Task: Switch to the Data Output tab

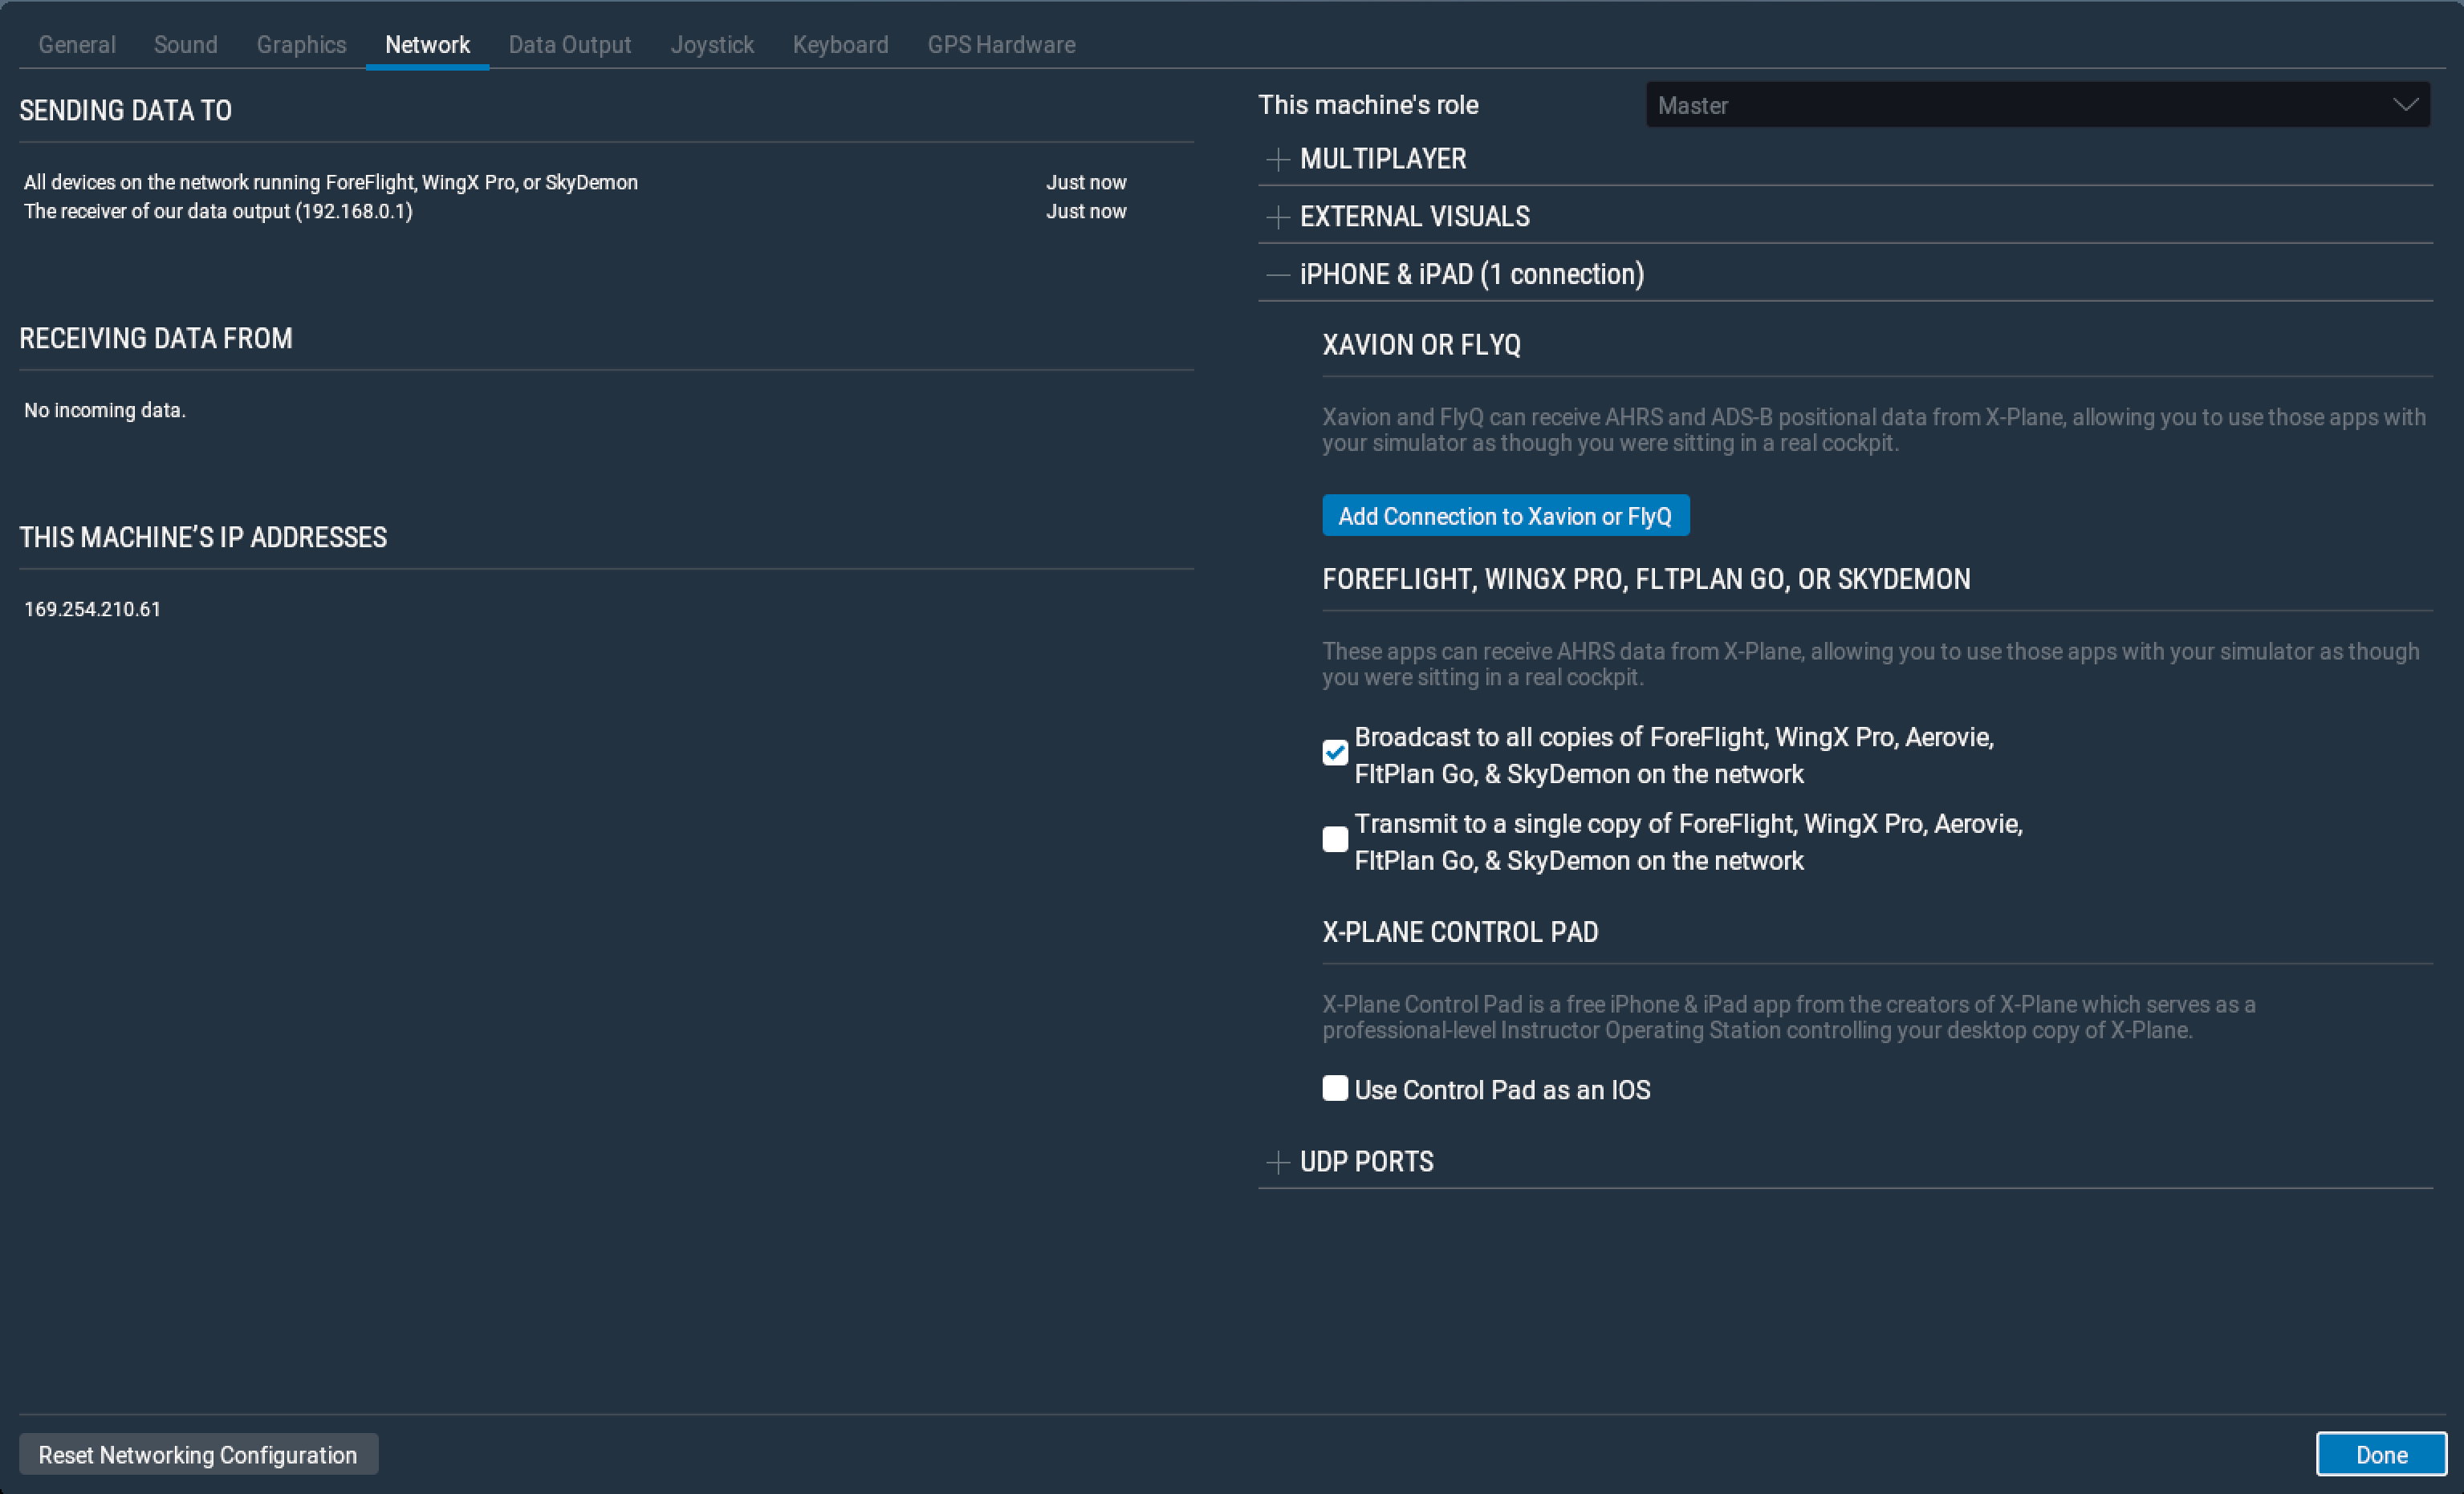Action: [569, 45]
